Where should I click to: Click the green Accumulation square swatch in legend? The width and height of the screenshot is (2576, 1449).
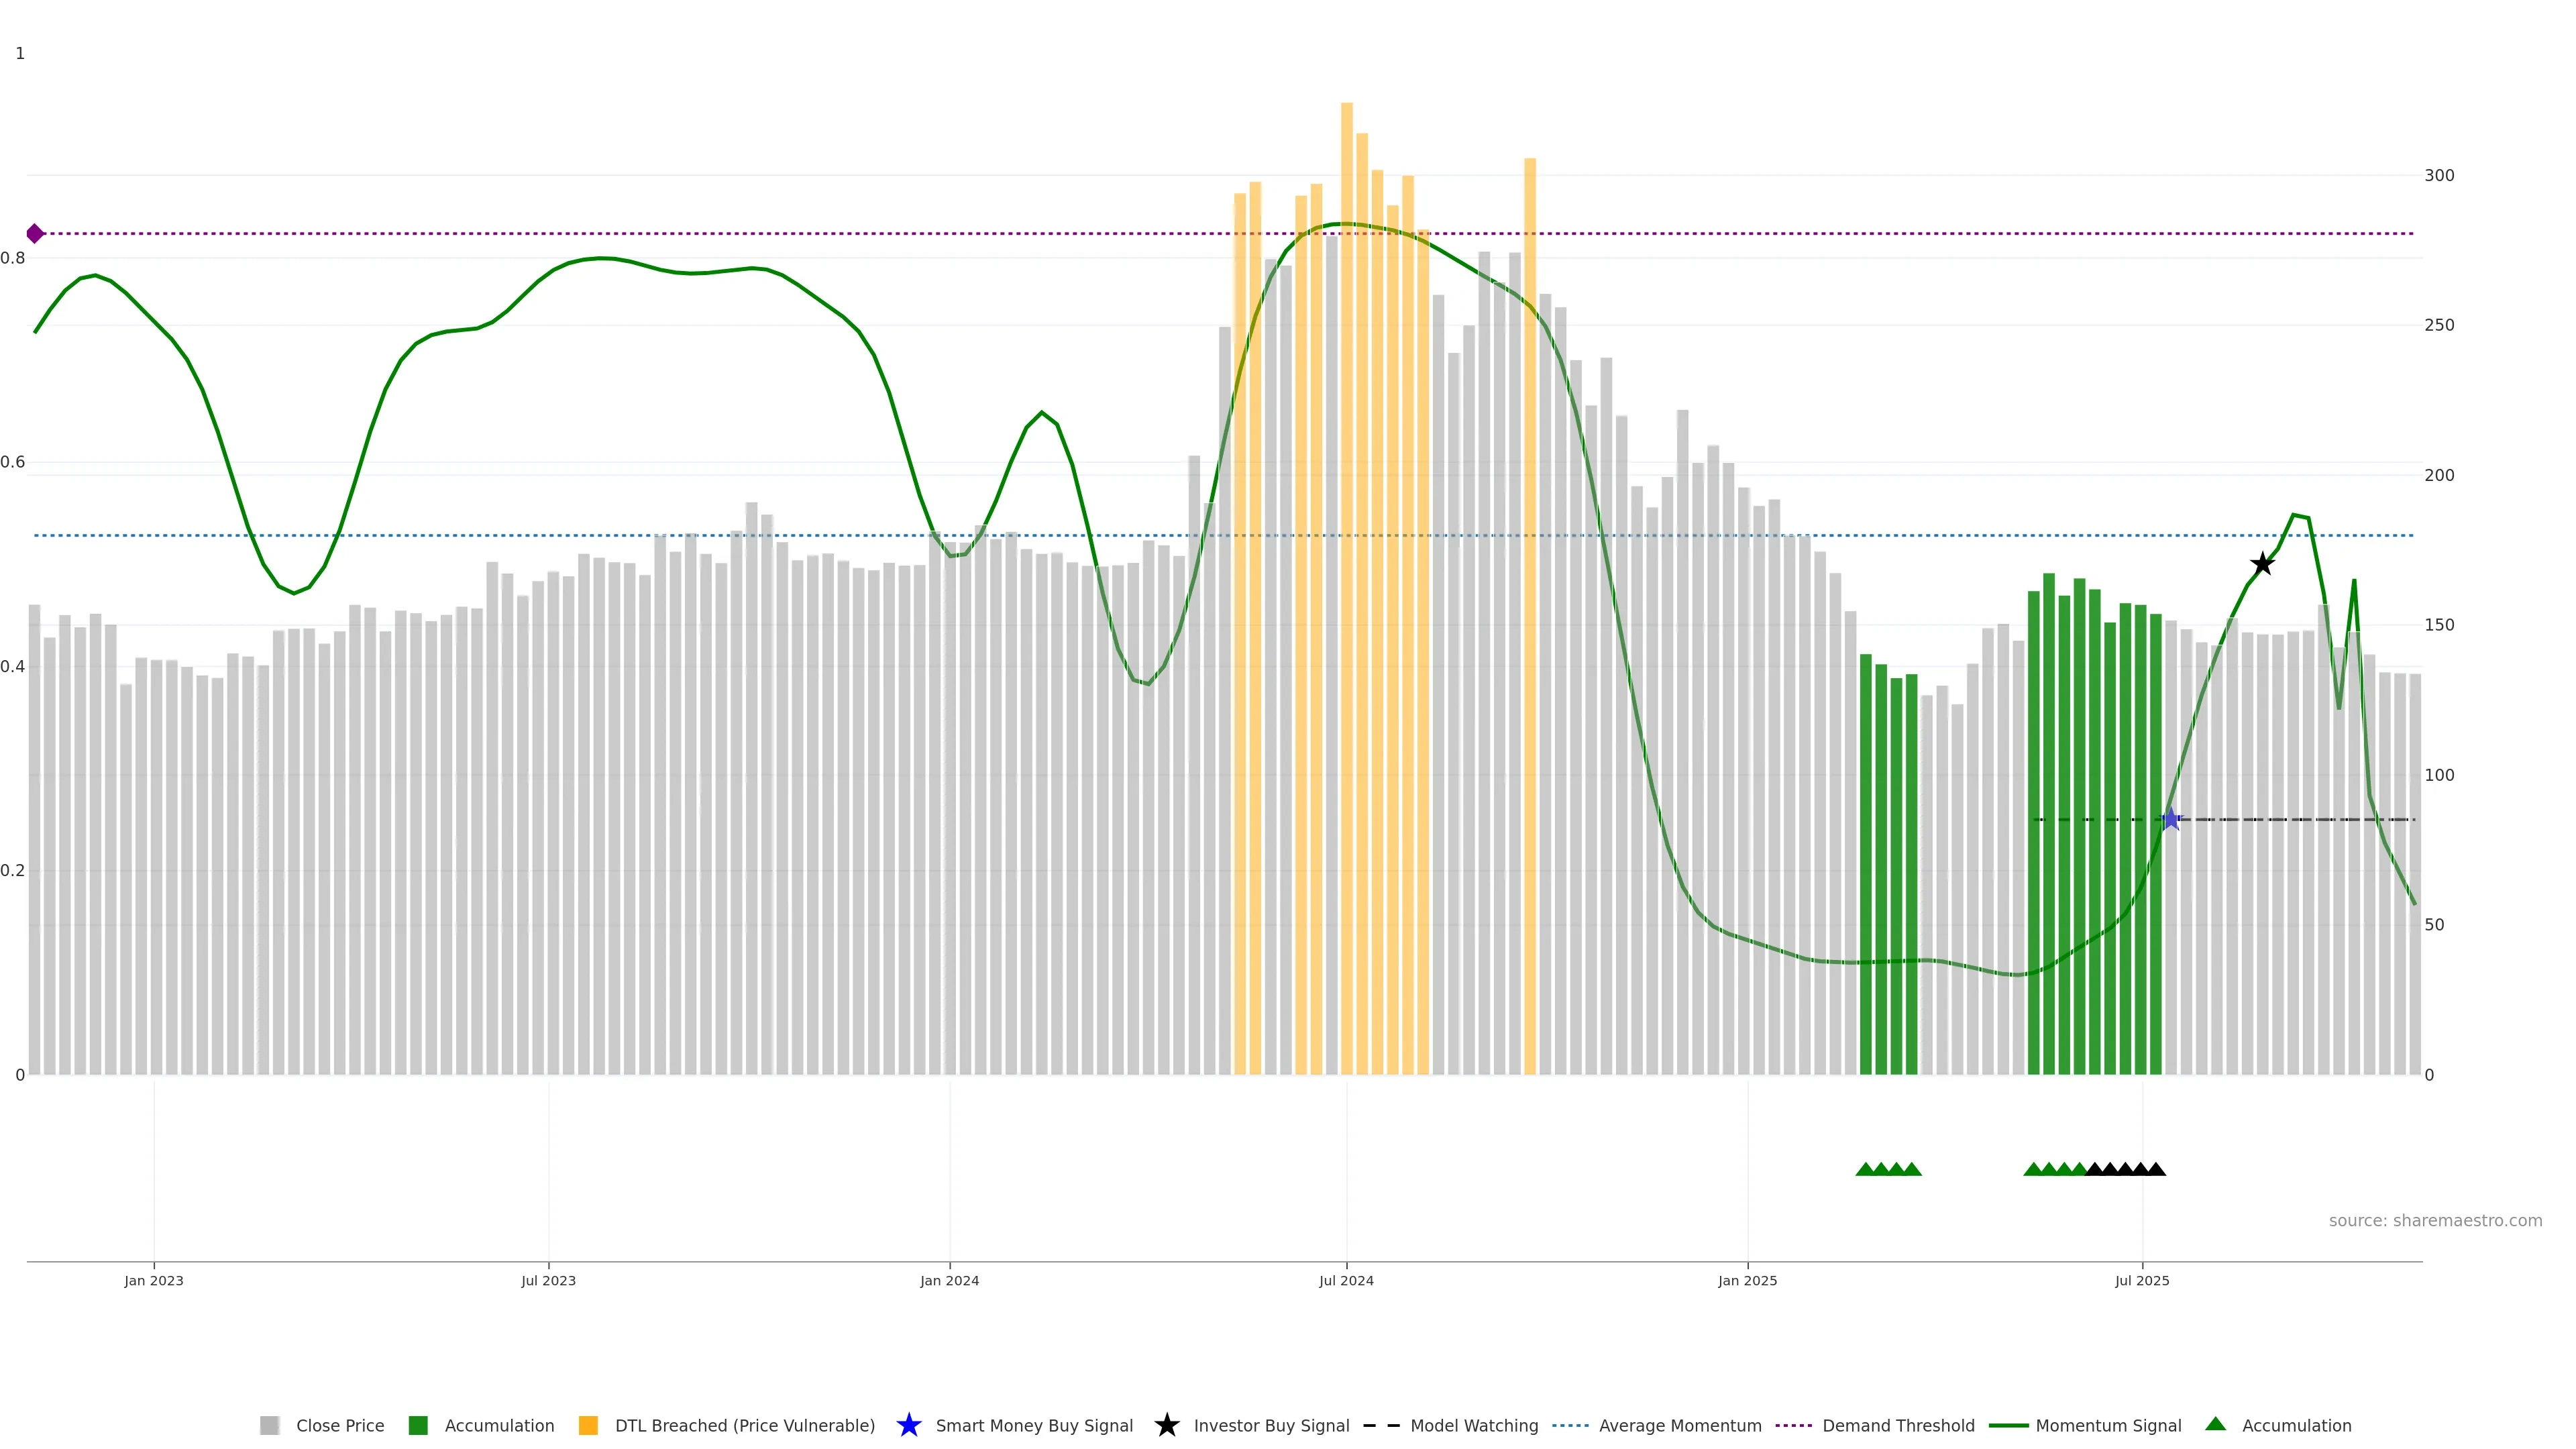(x=418, y=1425)
